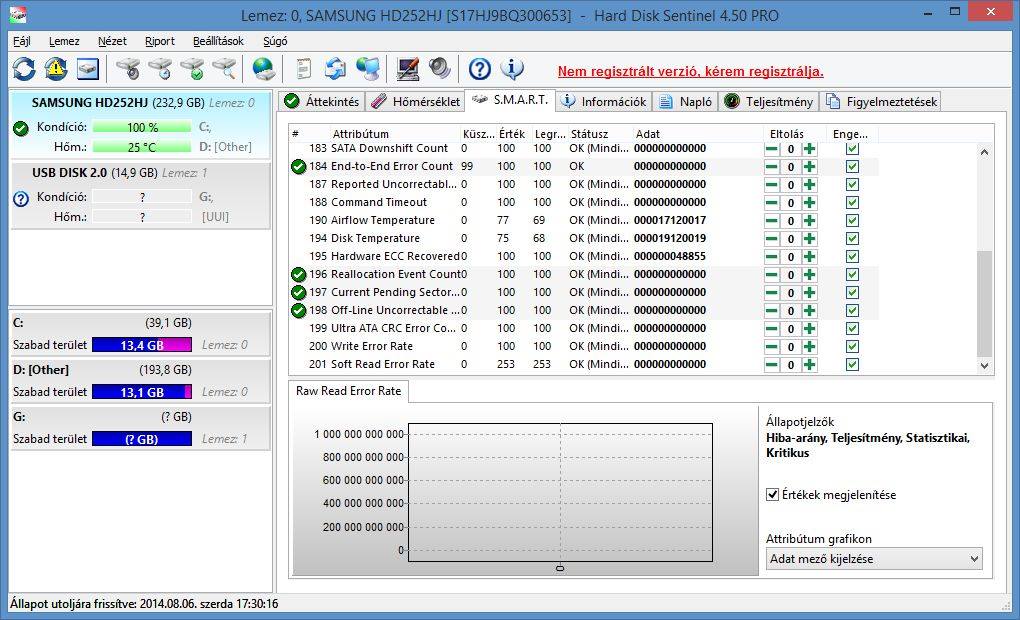Open the Riport menu
Screen dimensions: 1020x620
coord(159,41)
